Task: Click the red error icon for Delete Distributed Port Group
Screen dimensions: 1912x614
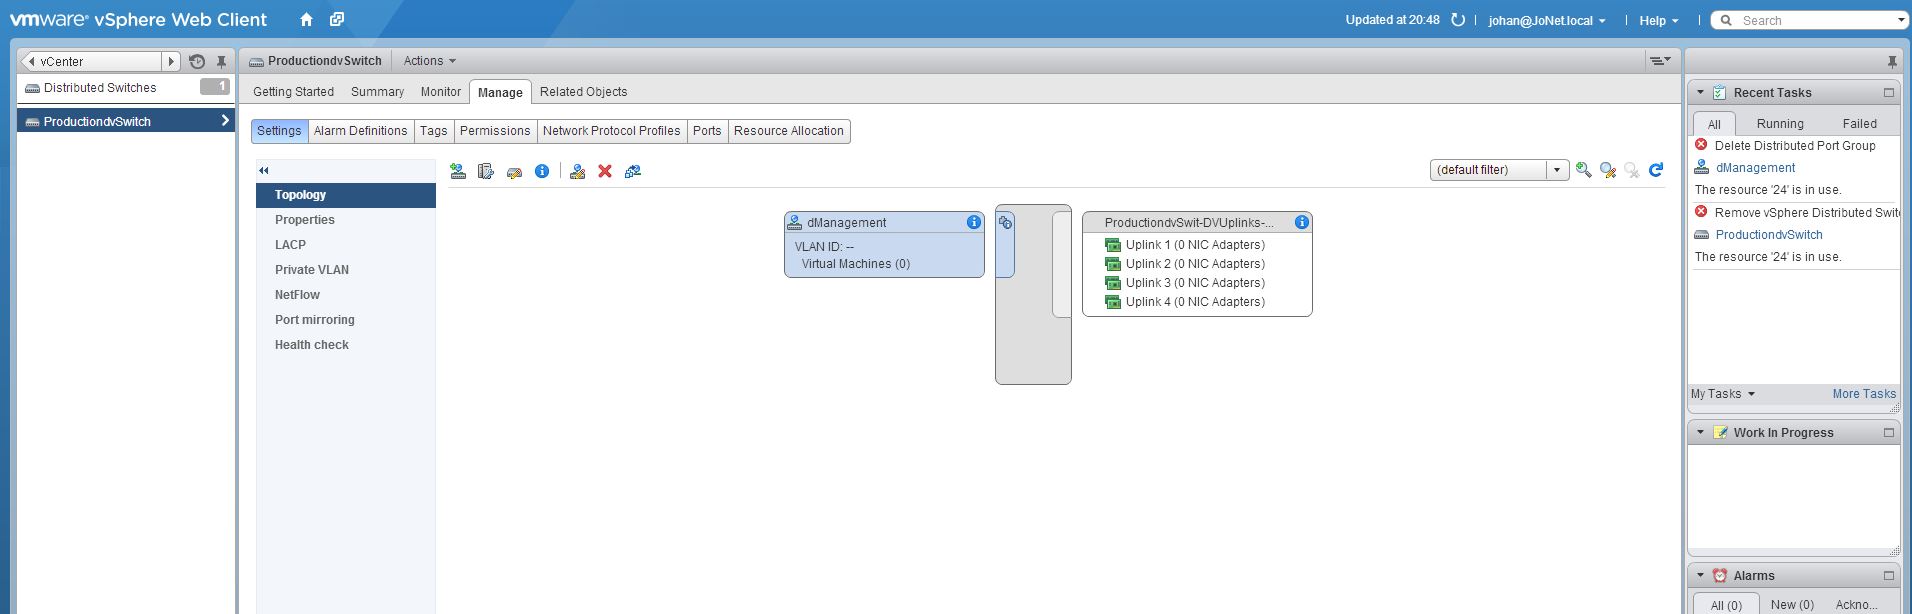Action: [x=1701, y=145]
